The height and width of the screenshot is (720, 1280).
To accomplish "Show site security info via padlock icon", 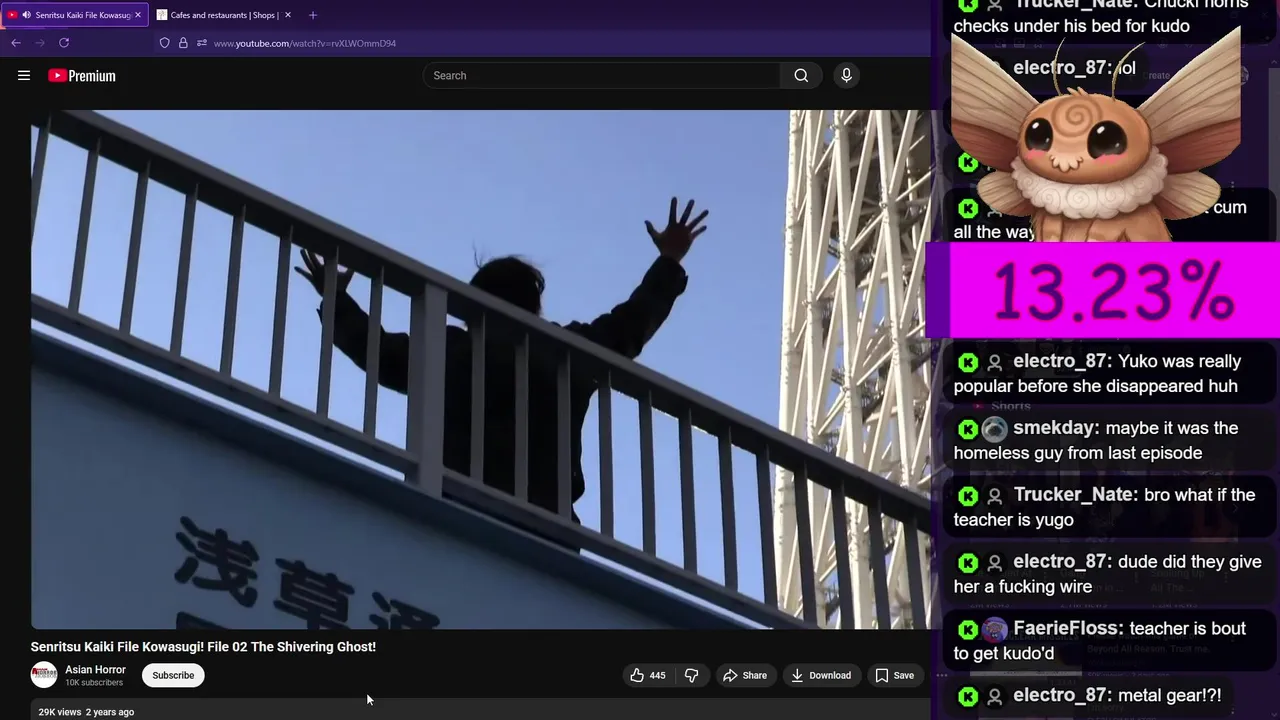I will (183, 43).
